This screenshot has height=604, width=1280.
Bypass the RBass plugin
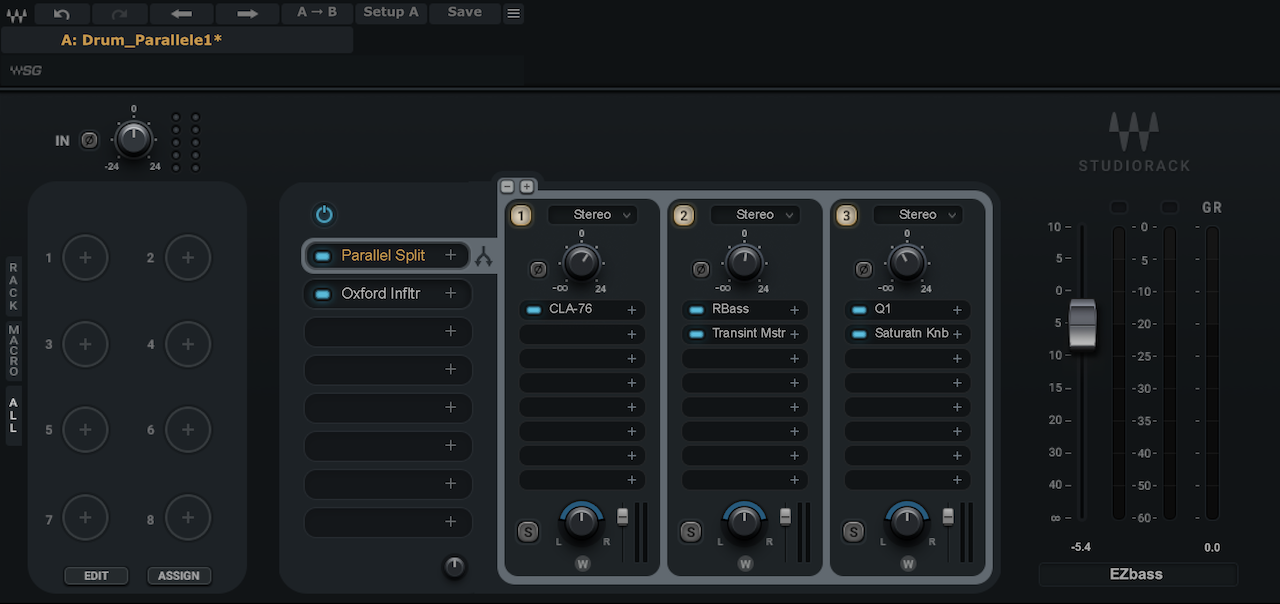click(696, 310)
